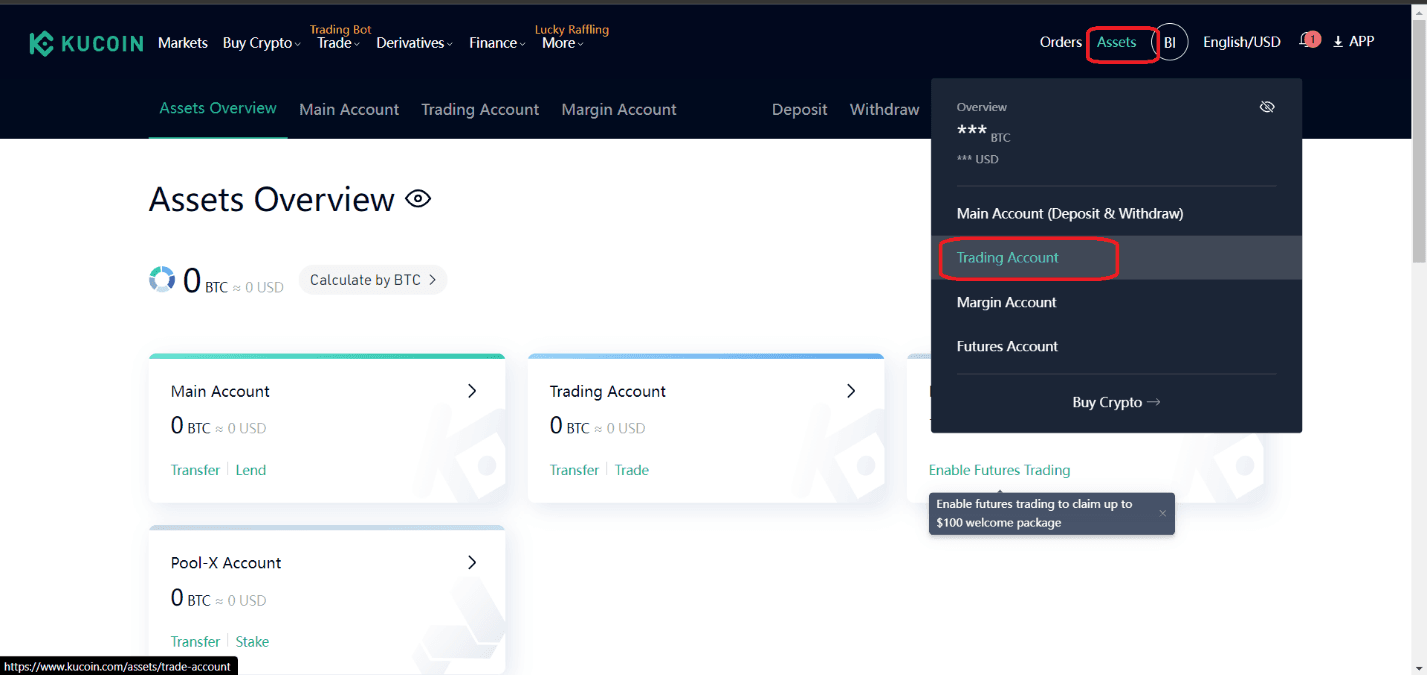Image resolution: width=1427 pixels, height=675 pixels.
Task: Click Buy Crypto at the dropdown bottom
Action: [1116, 402]
